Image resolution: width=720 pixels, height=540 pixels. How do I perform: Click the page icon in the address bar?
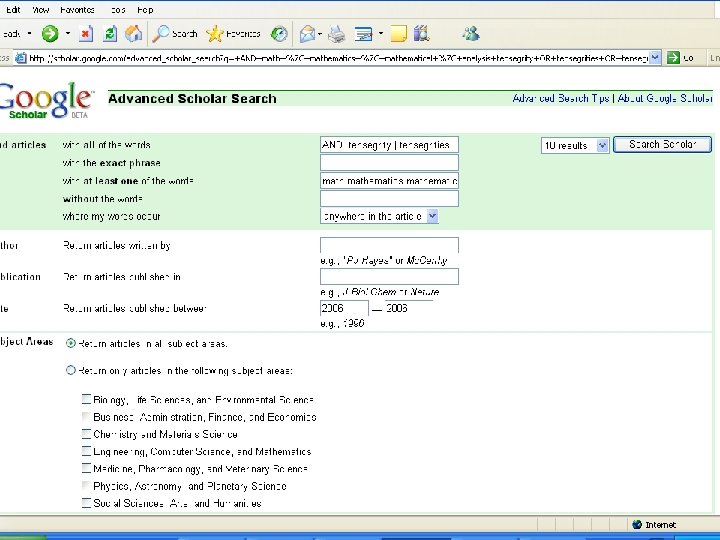21,58
